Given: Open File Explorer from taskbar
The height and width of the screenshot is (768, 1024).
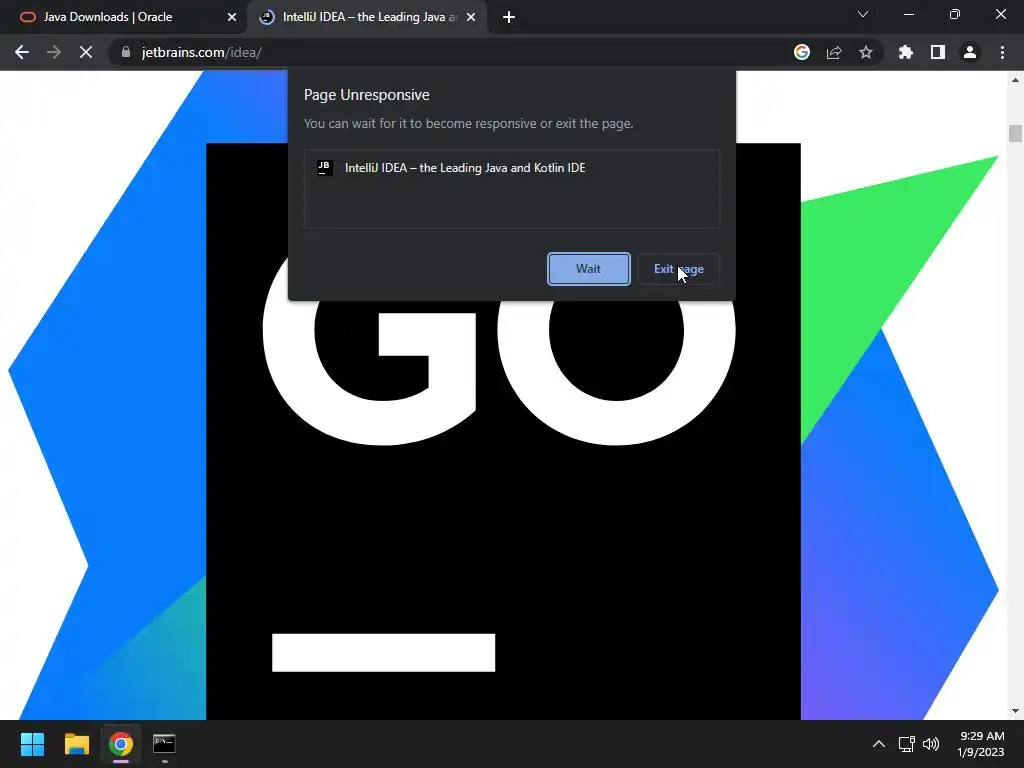Looking at the screenshot, I should [x=76, y=744].
